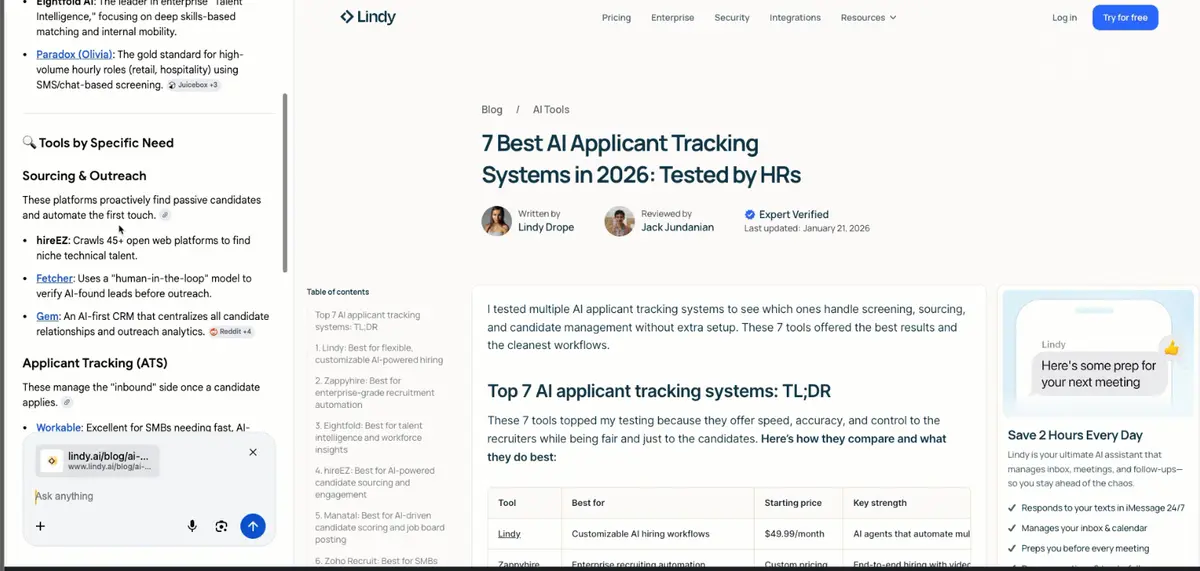The image size is (1200, 571).
Task: Open the Pricing page
Action: [616, 17]
